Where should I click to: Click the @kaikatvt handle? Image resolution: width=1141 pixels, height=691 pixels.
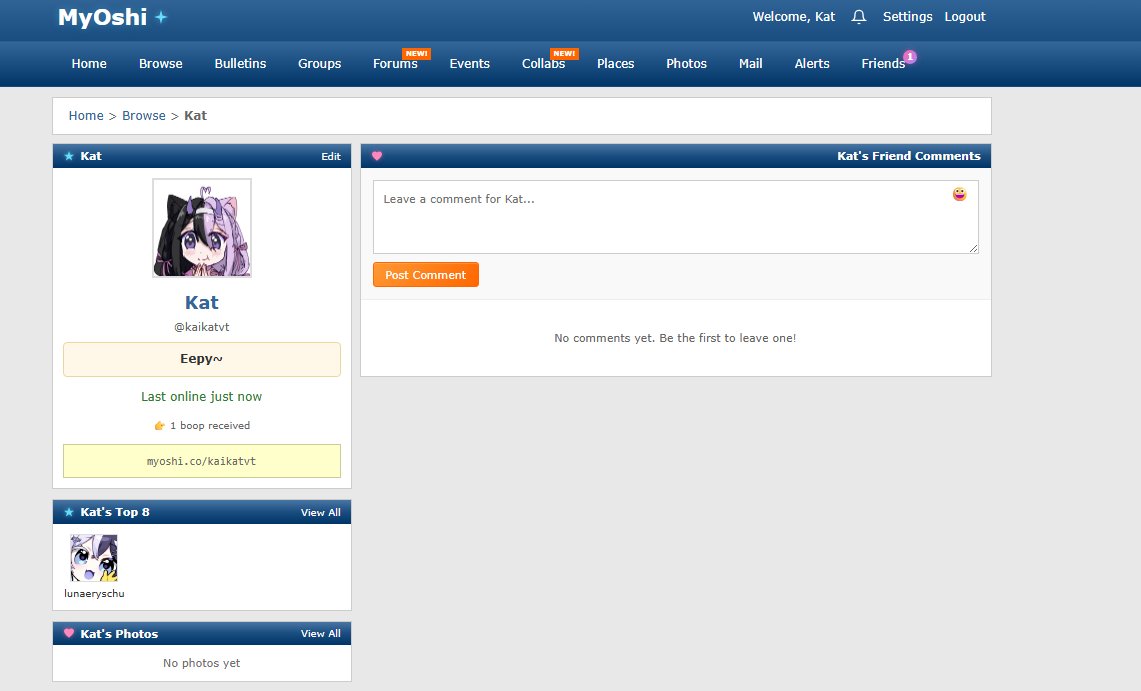point(202,327)
